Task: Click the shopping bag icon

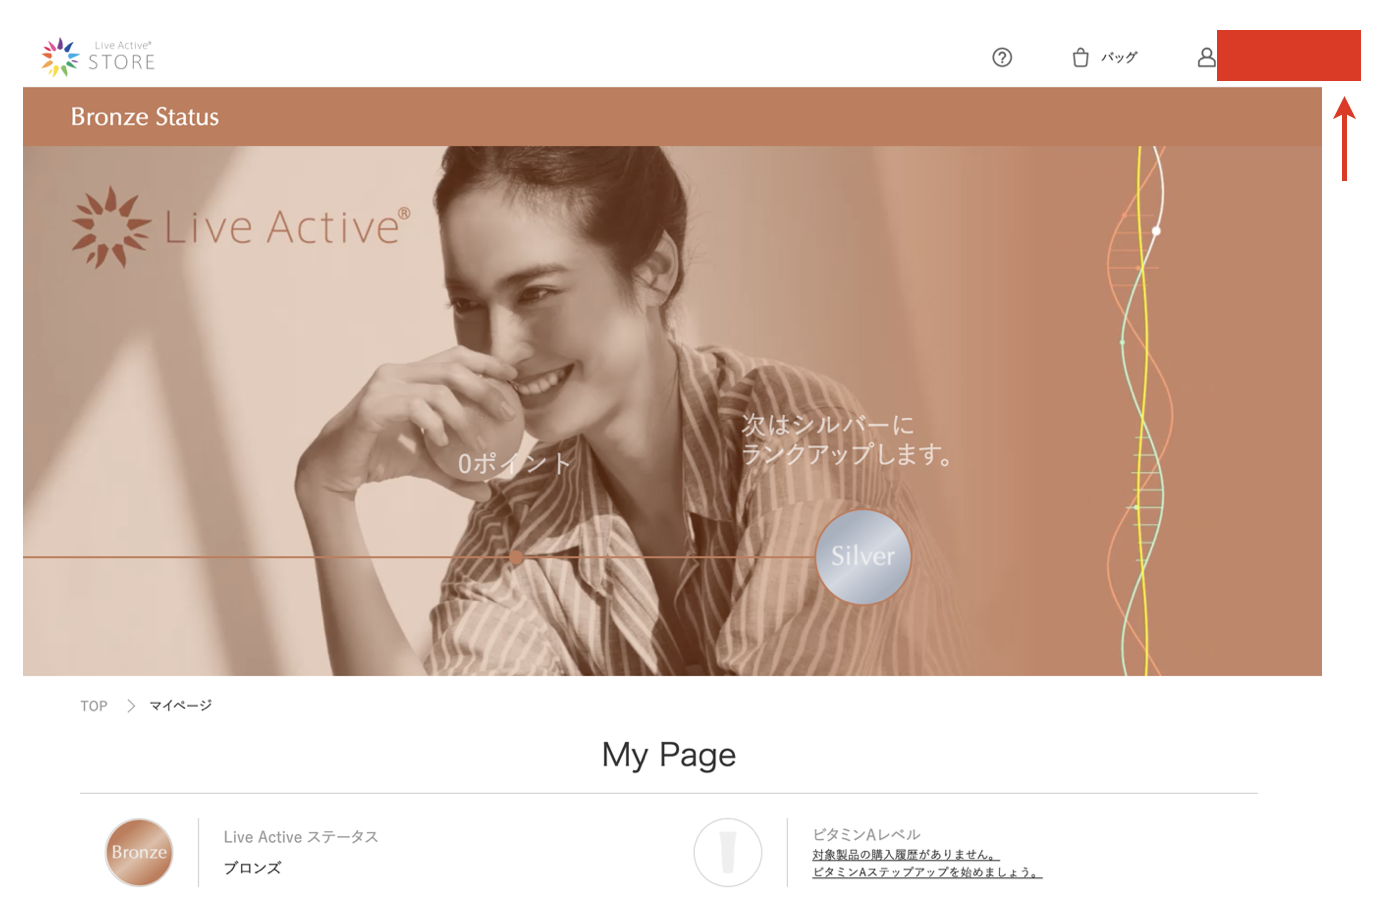Action: pos(1080,58)
